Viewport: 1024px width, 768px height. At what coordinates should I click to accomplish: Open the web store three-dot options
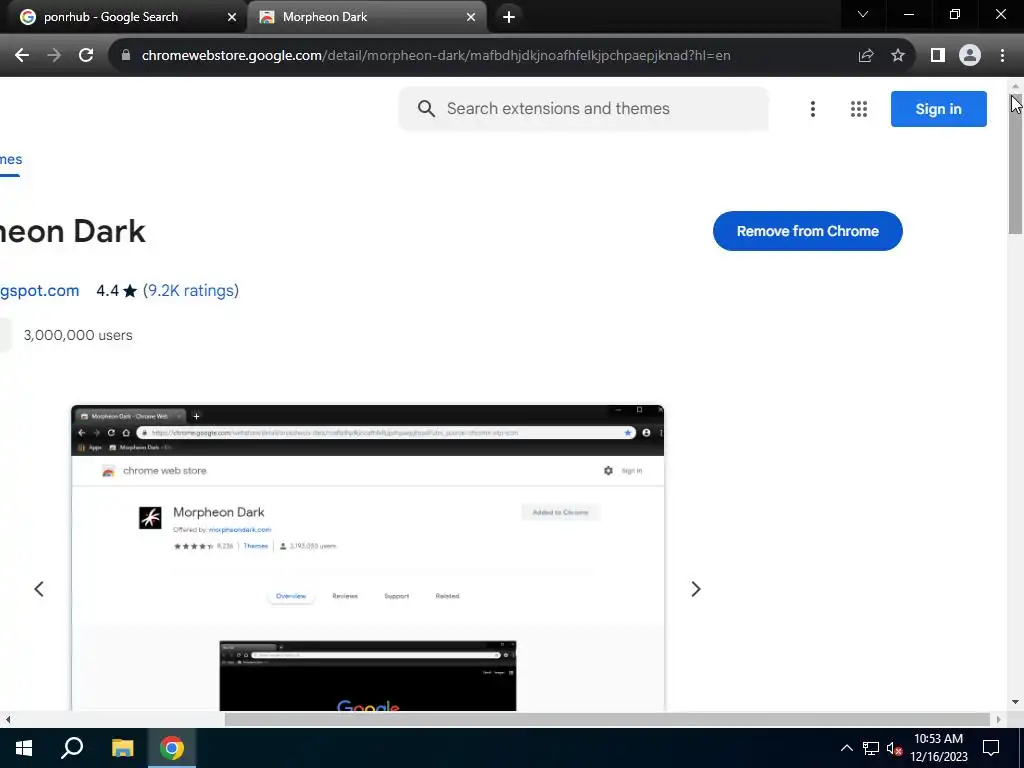(812, 109)
